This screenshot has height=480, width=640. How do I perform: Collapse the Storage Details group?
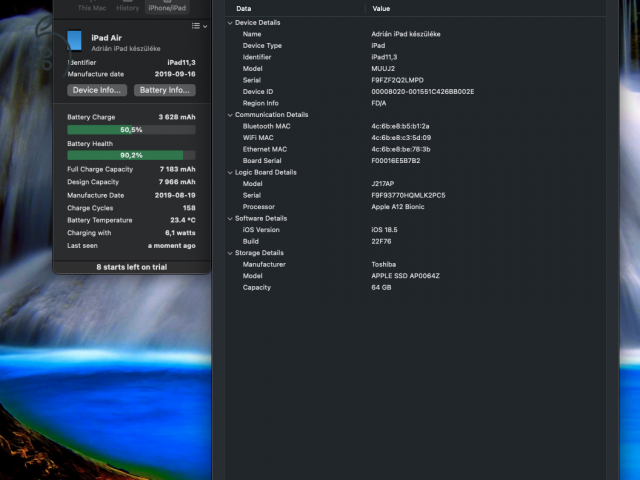tap(230, 253)
